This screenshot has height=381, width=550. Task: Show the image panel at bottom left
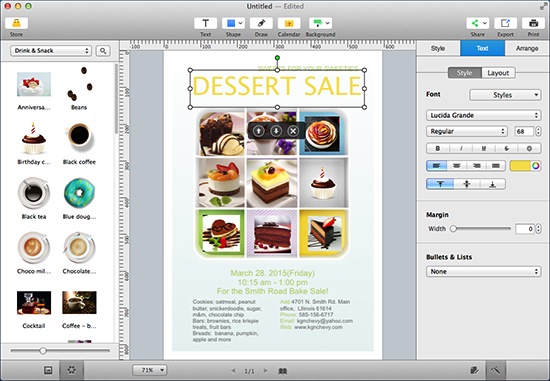coord(48,370)
